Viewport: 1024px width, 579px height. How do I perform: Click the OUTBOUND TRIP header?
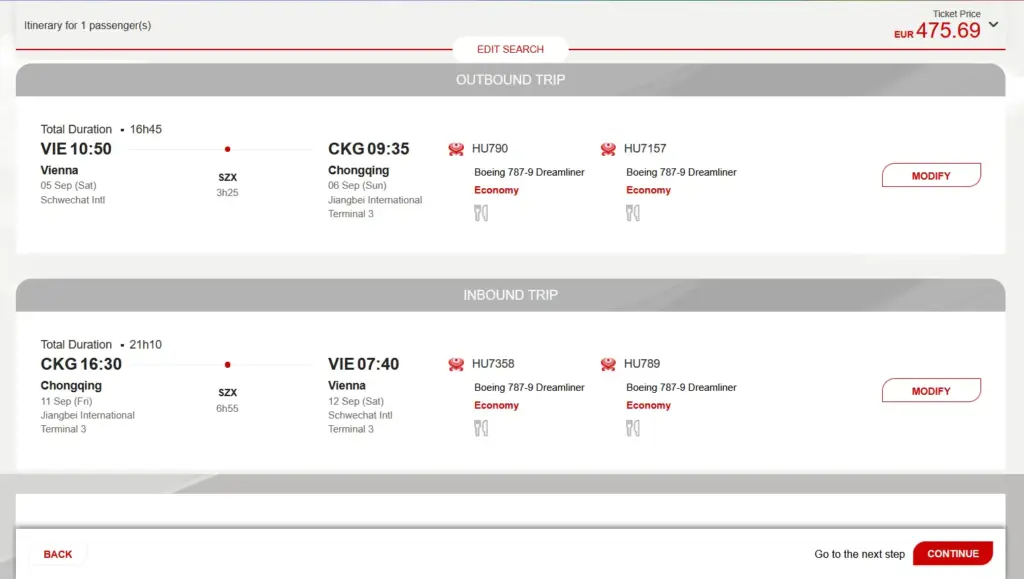tap(510, 80)
